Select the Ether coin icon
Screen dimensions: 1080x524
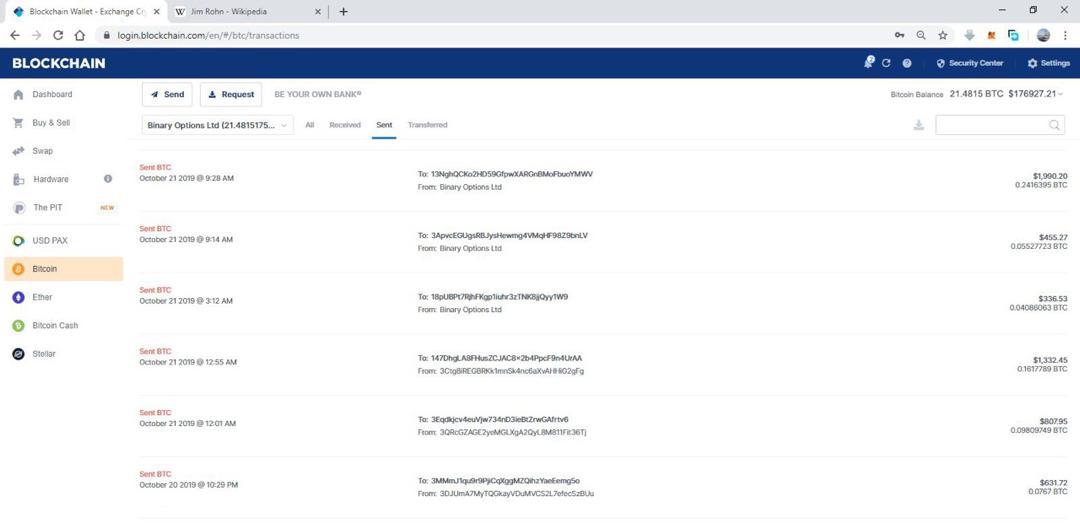pos(19,297)
